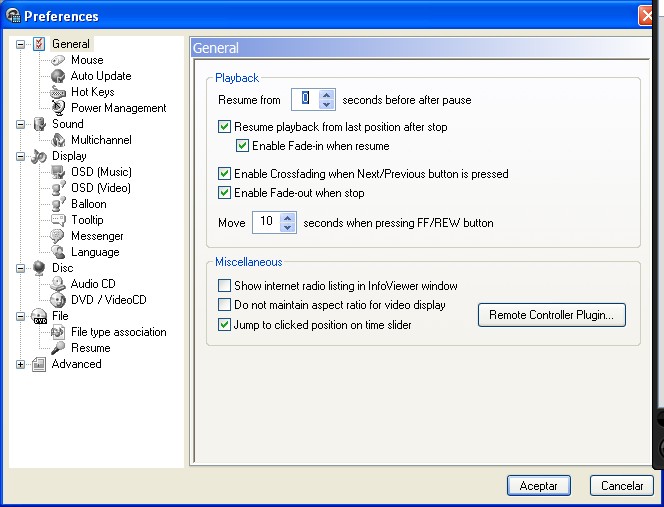Click the Language icon
The height and width of the screenshot is (507, 664).
click(58, 252)
